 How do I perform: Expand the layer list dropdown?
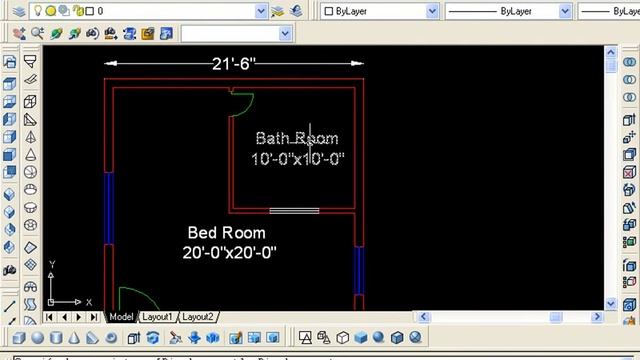click(261, 11)
